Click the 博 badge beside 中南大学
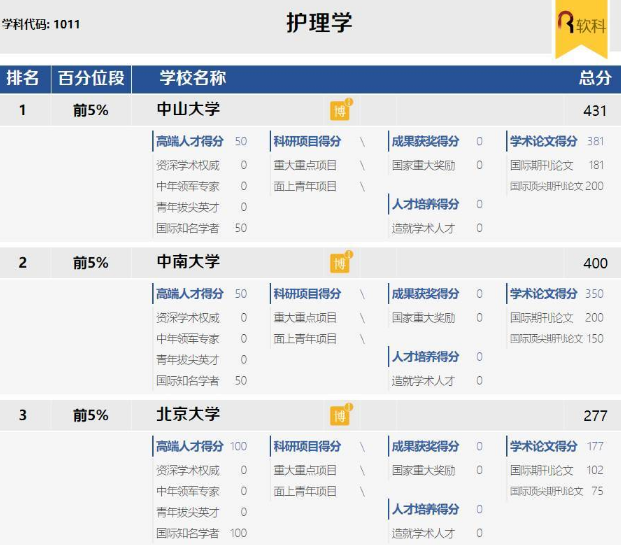This screenshot has width=621, height=545. [340, 263]
